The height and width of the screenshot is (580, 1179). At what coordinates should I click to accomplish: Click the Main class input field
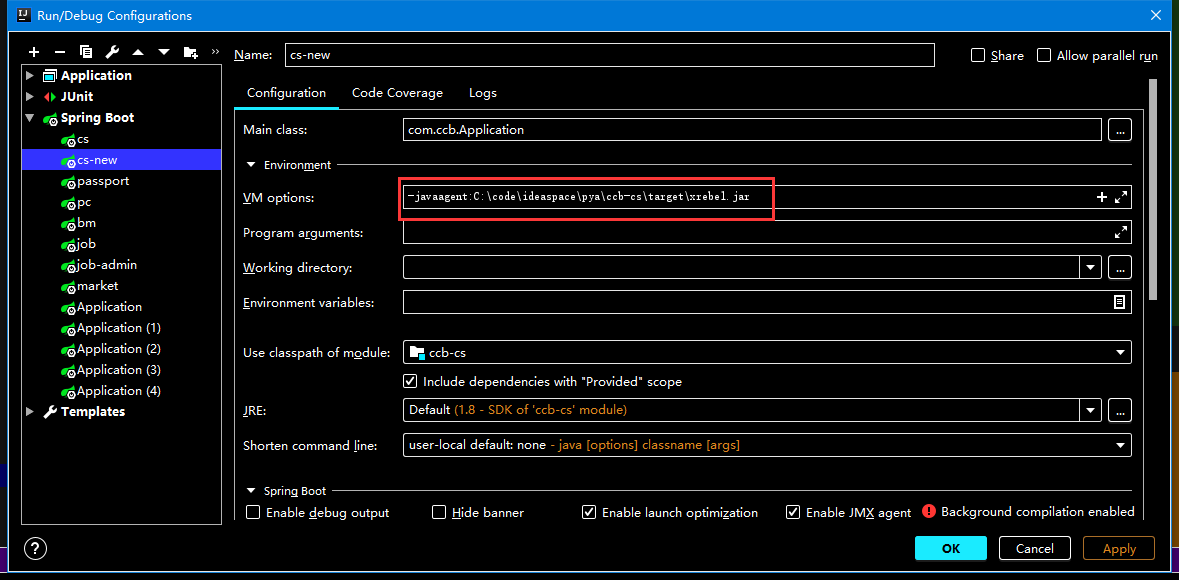click(752, 130)
